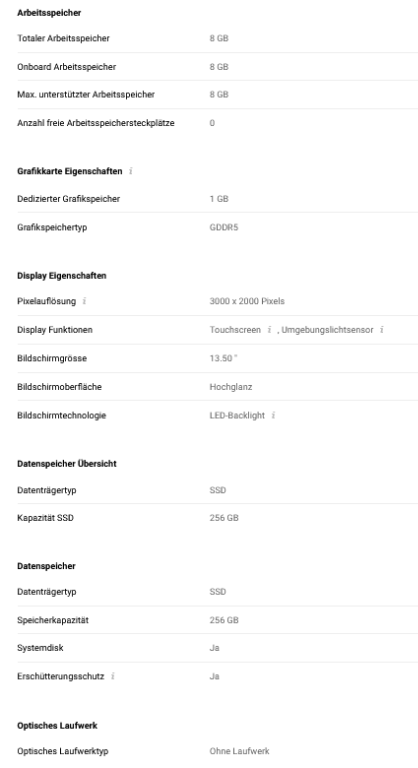Open info icon beside Grafikkarte Eigenschaften heading
The height and width of the screenshot is (768, 418).
click(x=130, y=171)
